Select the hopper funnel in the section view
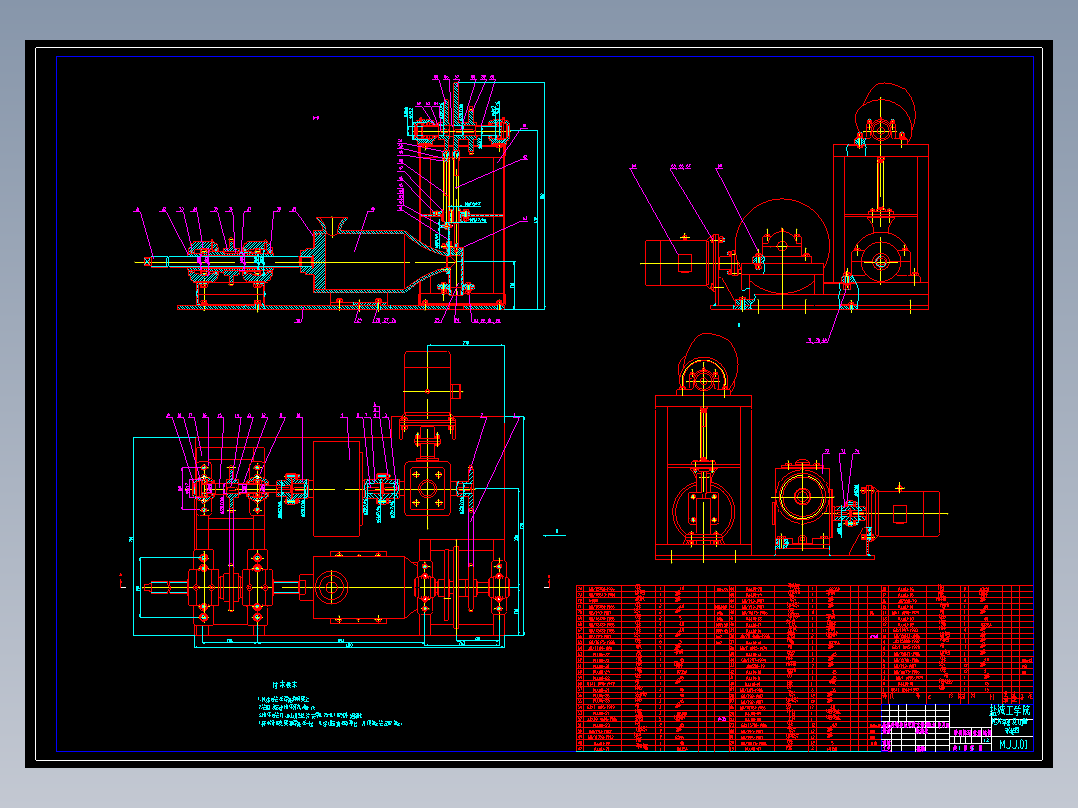This screenshot has width=1078, height=808. click(x=332, y=225)
